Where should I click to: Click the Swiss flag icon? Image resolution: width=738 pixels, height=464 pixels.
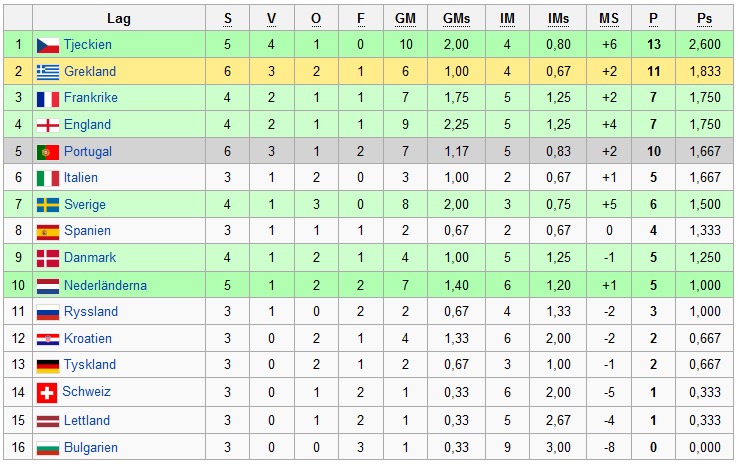coord(46,392)
